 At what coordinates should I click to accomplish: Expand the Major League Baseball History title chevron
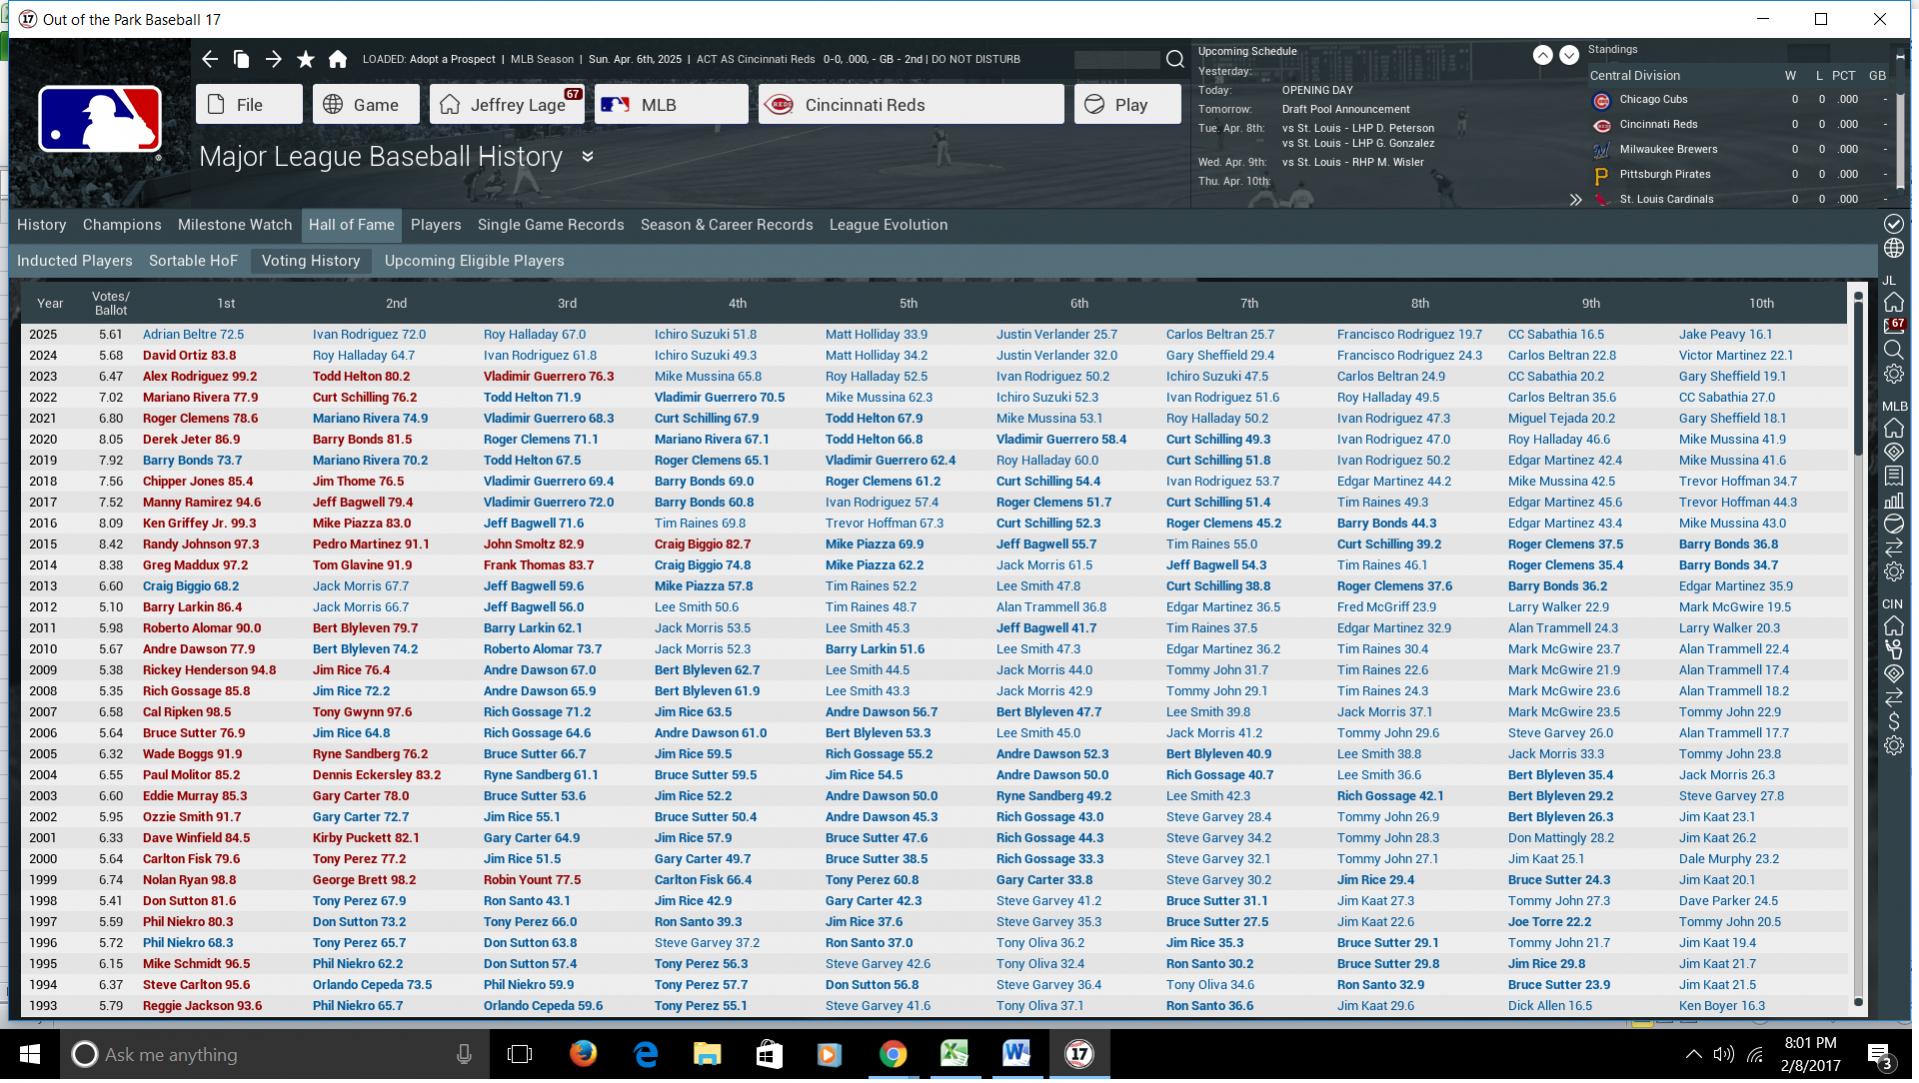tap(588, 157)
